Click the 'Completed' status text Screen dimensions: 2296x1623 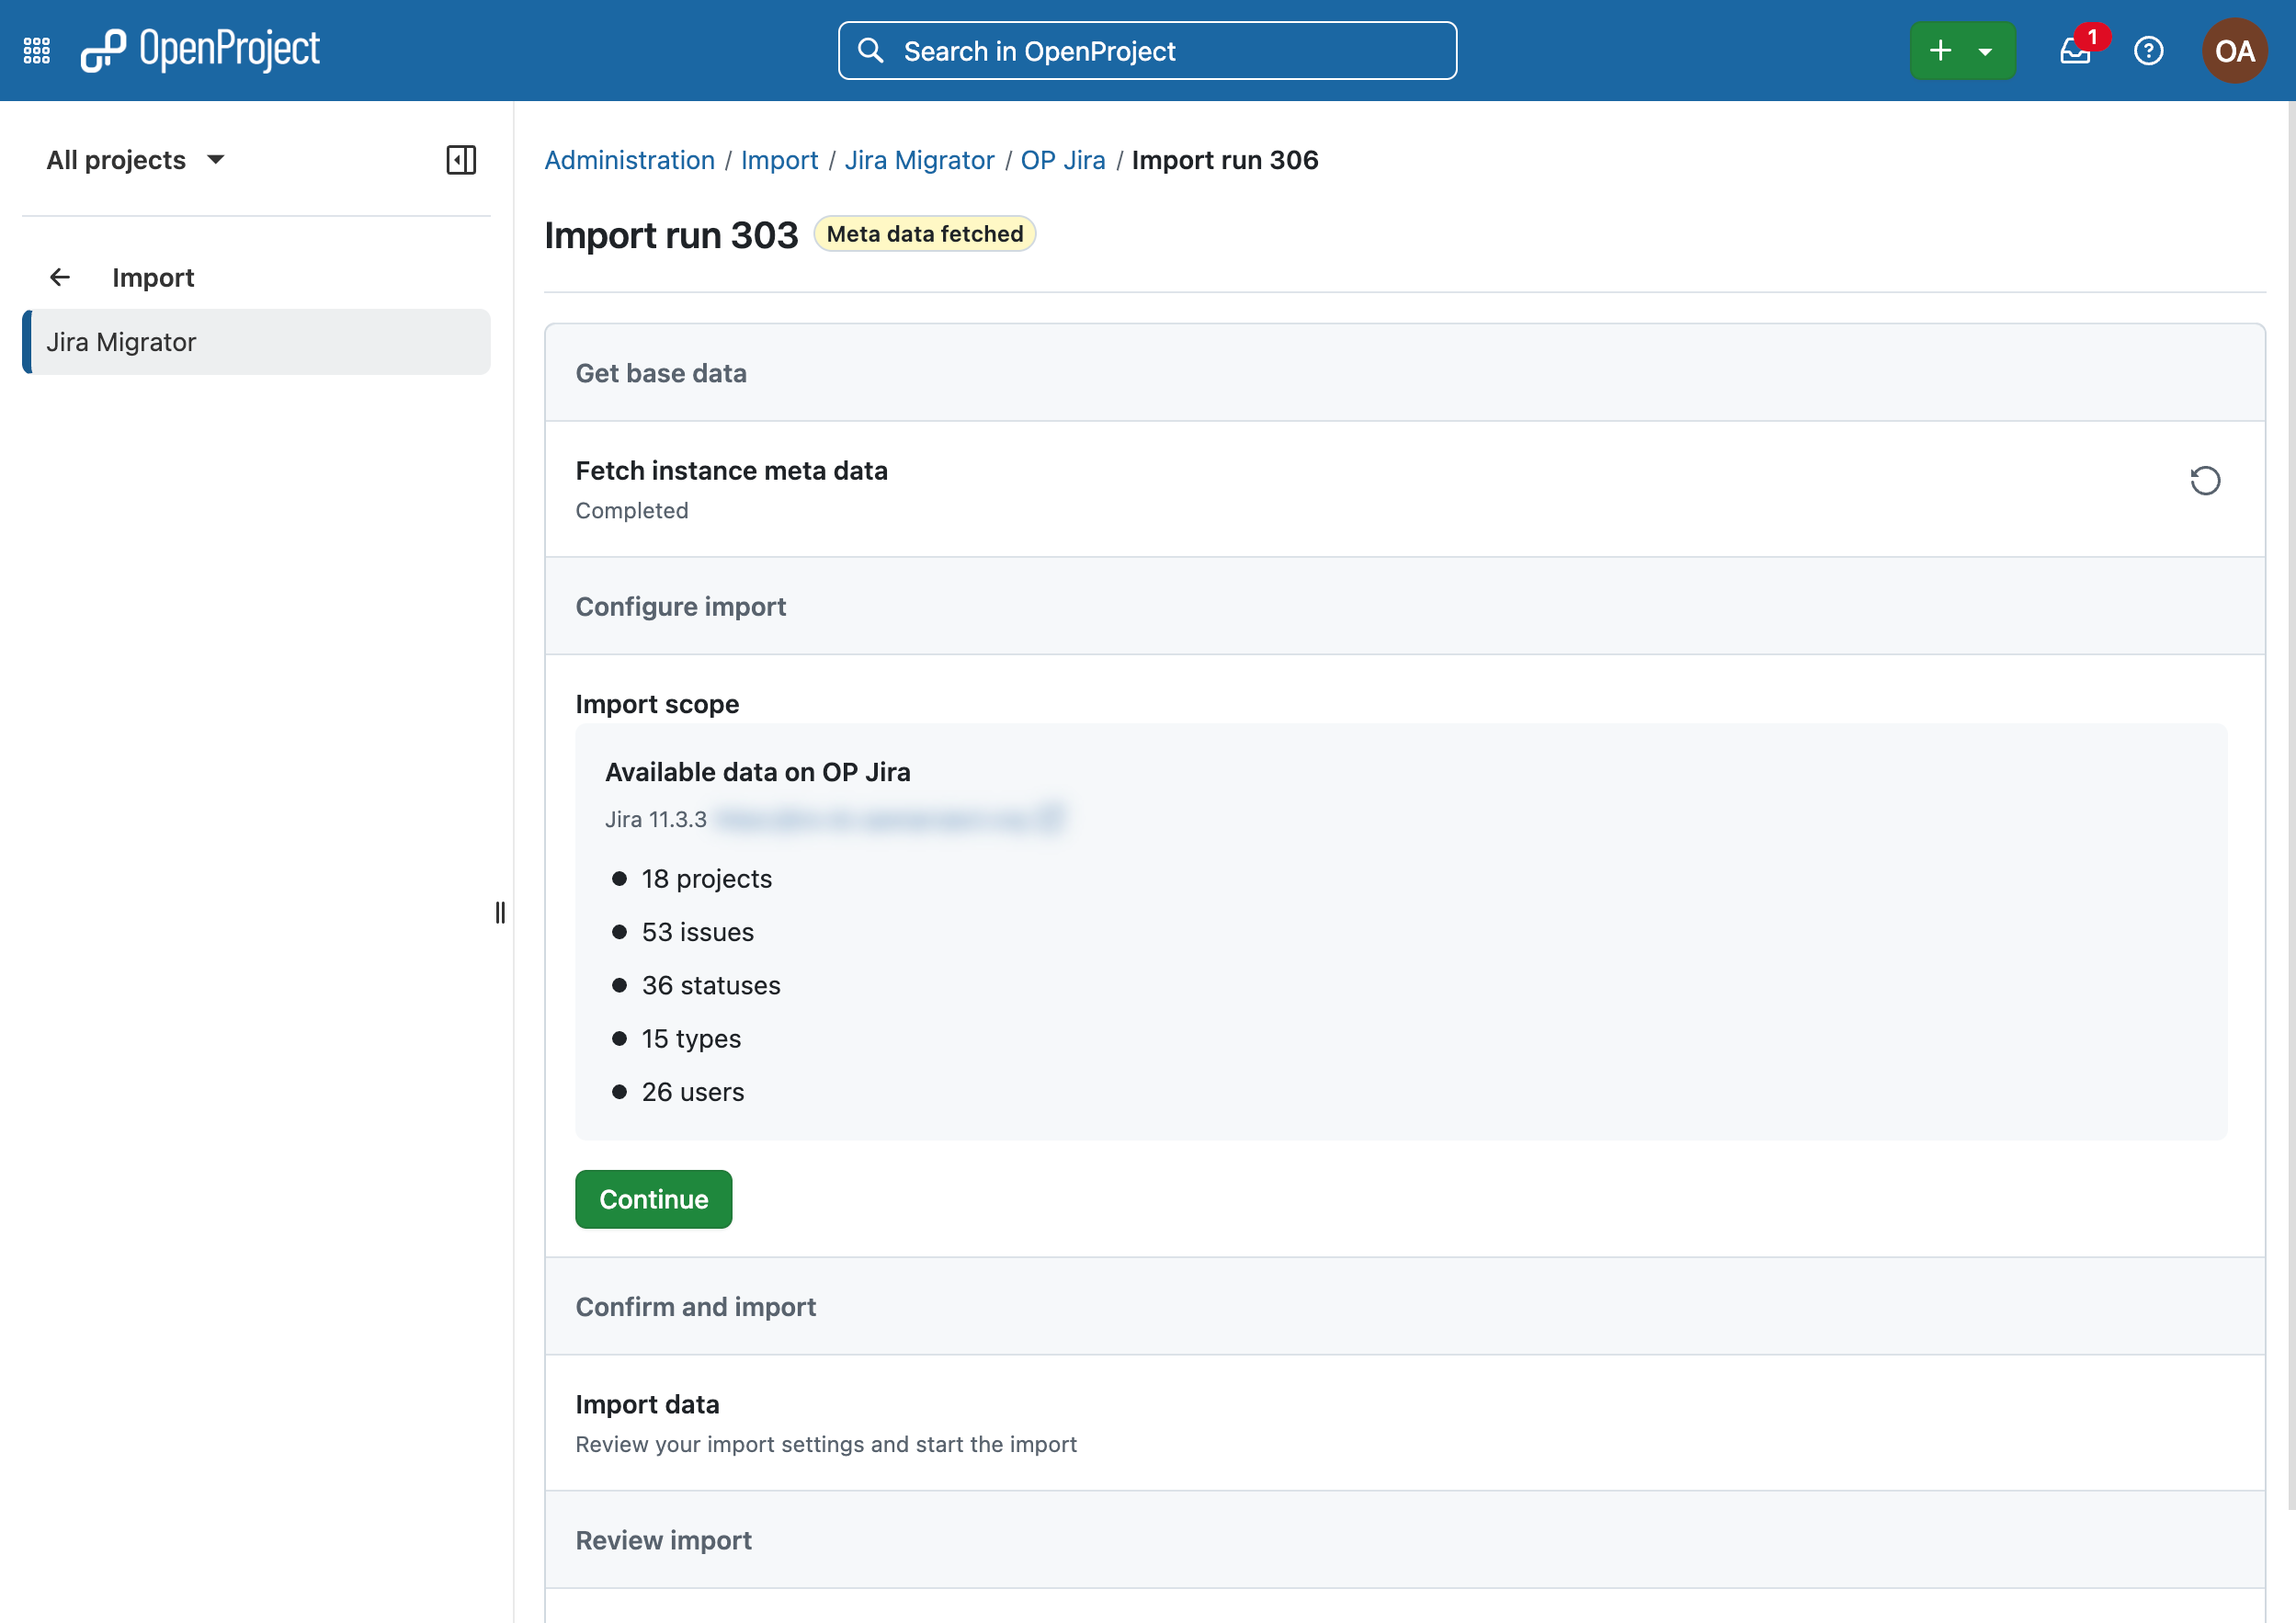coord(632,510)
